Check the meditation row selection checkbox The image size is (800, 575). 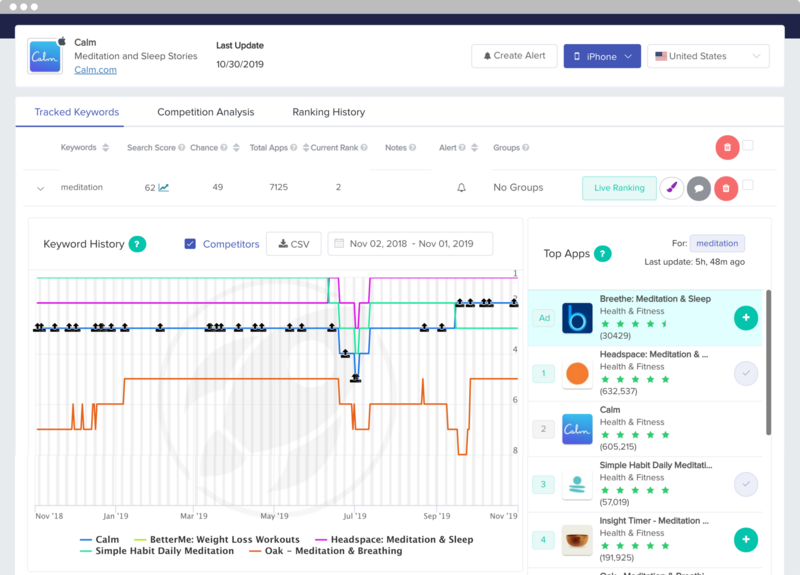pos(748,185)
